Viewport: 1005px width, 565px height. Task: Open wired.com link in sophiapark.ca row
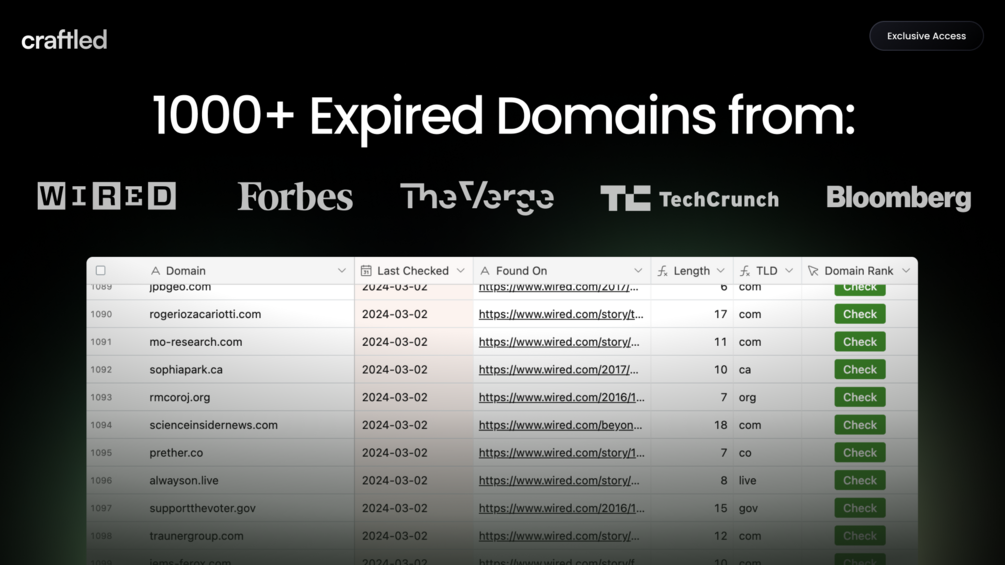558,370
